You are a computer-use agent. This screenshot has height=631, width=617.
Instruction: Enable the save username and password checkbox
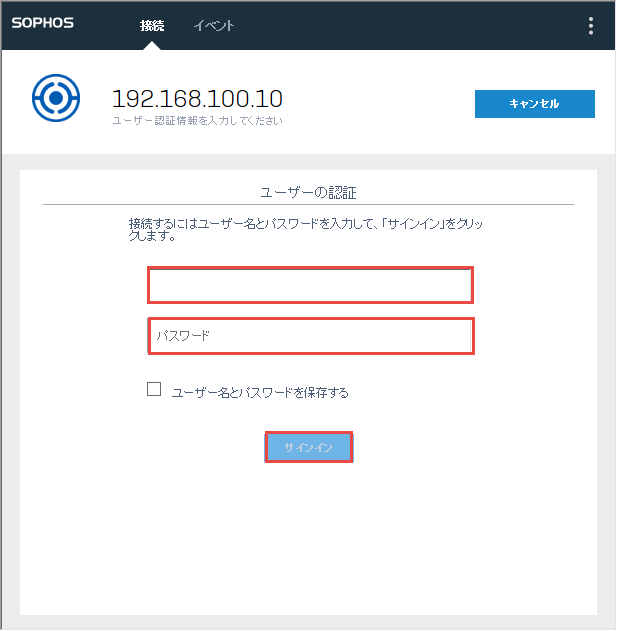pyautogui.click(x=154, y=390)
